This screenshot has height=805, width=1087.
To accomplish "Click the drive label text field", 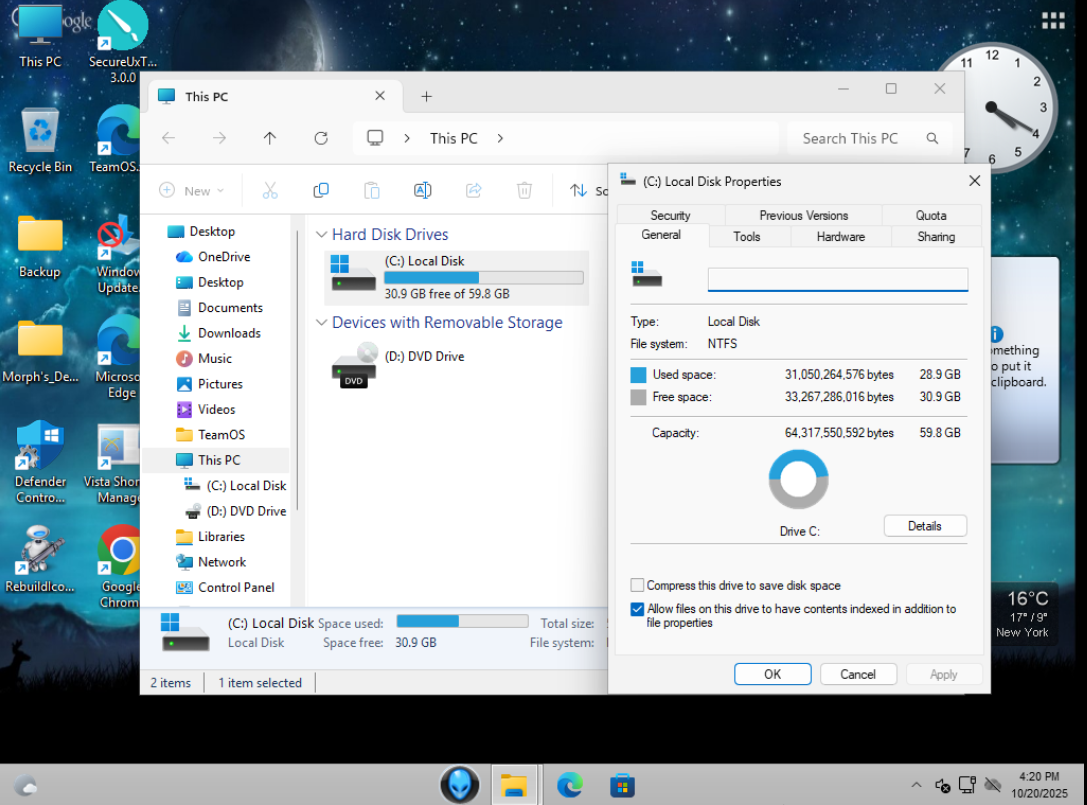I will click(x=837, y=279).
